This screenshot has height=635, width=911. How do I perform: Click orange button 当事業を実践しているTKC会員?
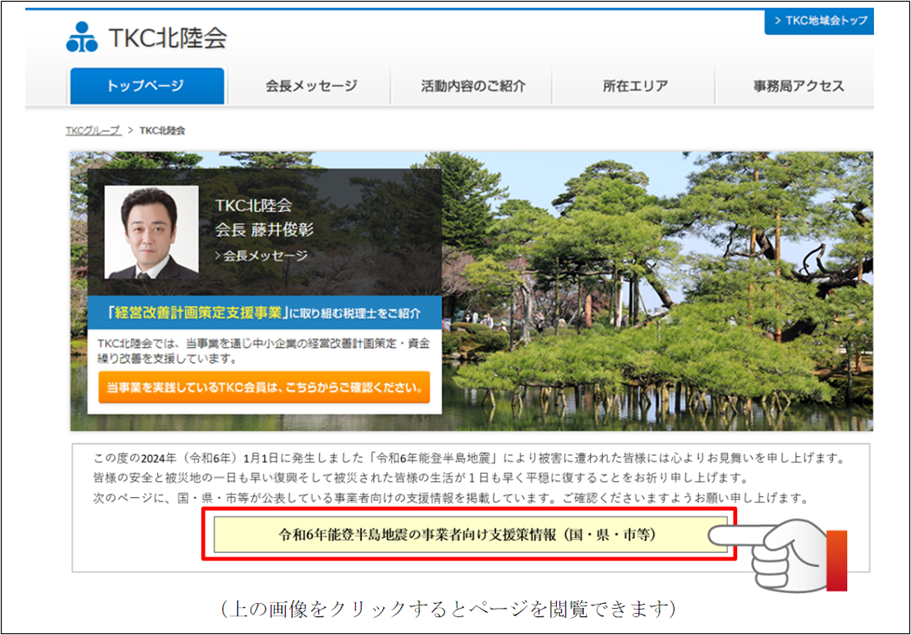coord(264,387)
